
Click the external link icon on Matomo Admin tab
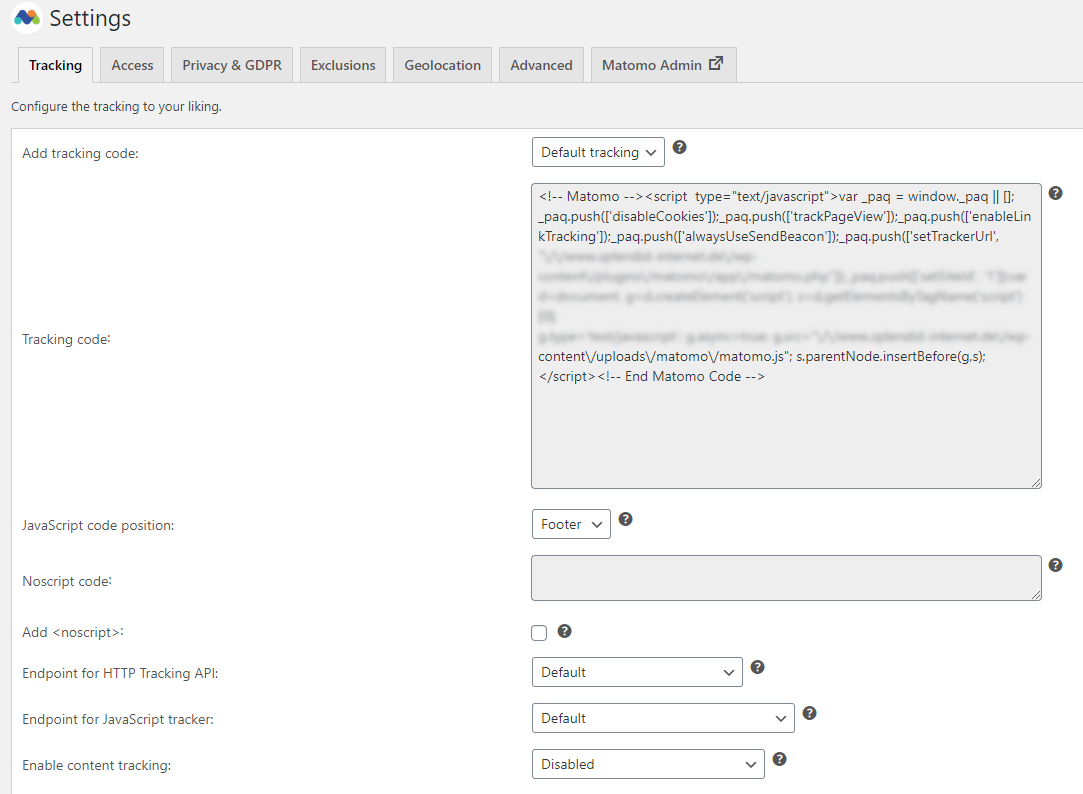716,64
